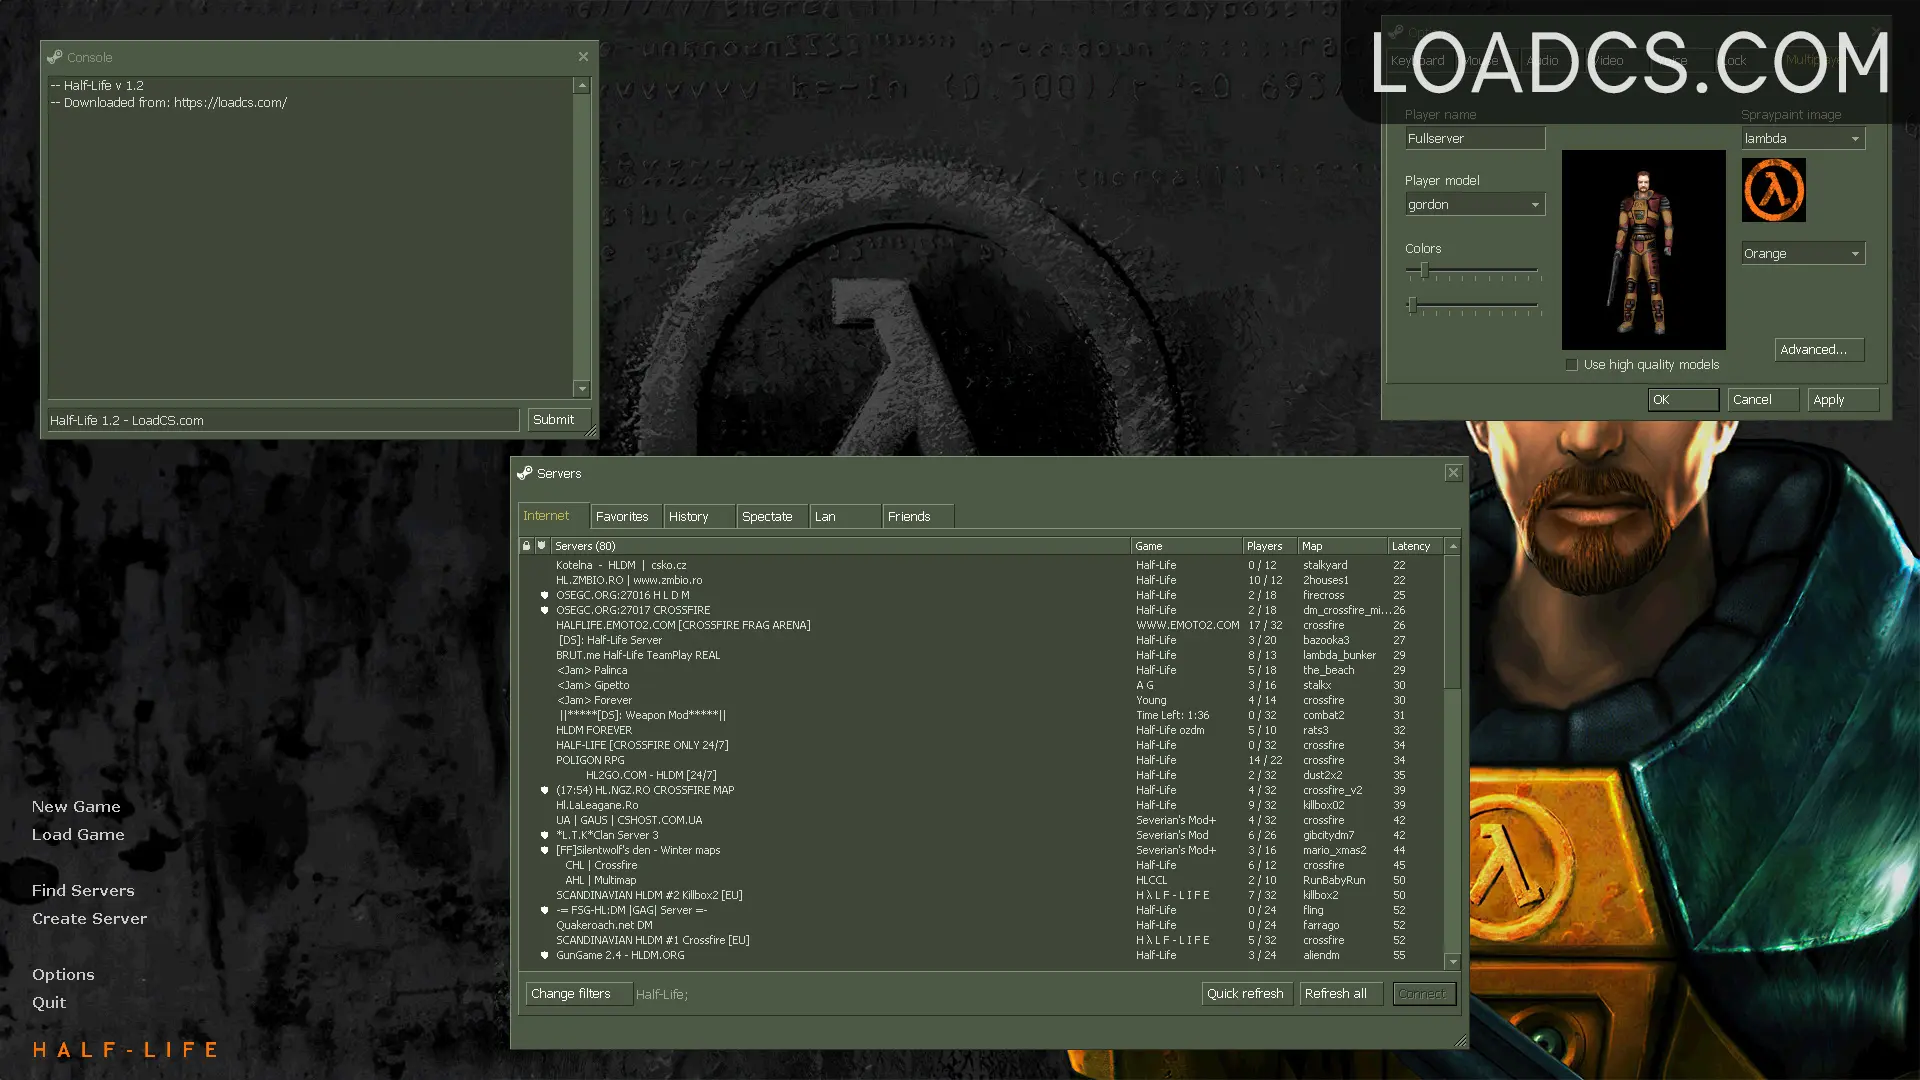
Task: Click the password lock column header icon
Action: click(x=526, y=546)
